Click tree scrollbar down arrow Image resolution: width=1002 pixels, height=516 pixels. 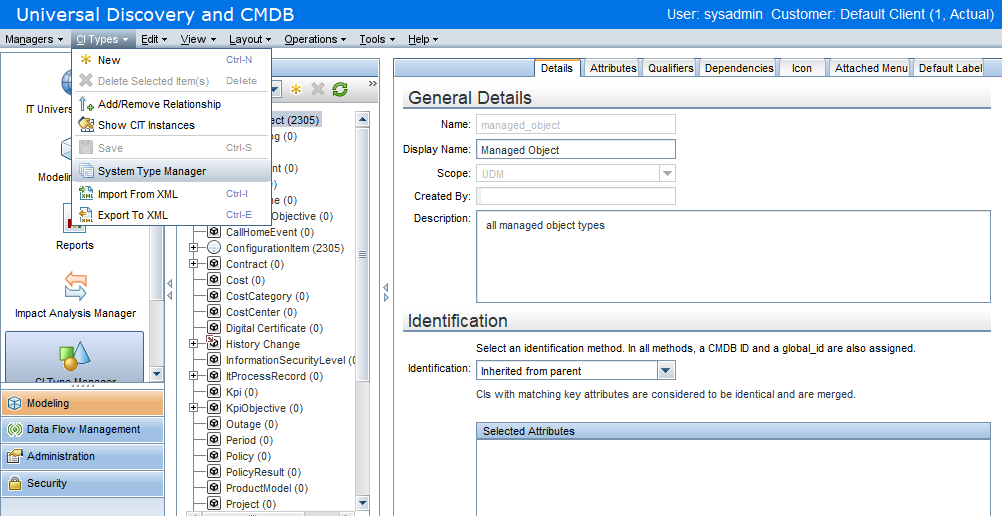click(362, 503)
